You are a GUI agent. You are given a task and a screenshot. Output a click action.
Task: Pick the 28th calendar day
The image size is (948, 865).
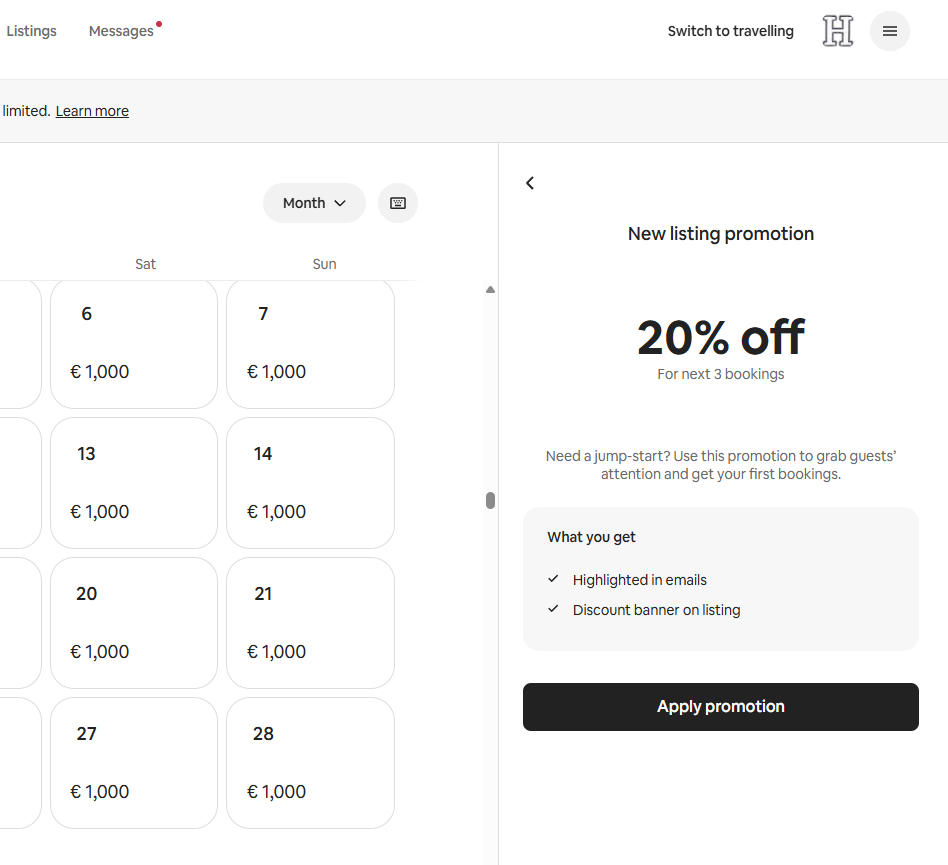click(x=310, y=763)
